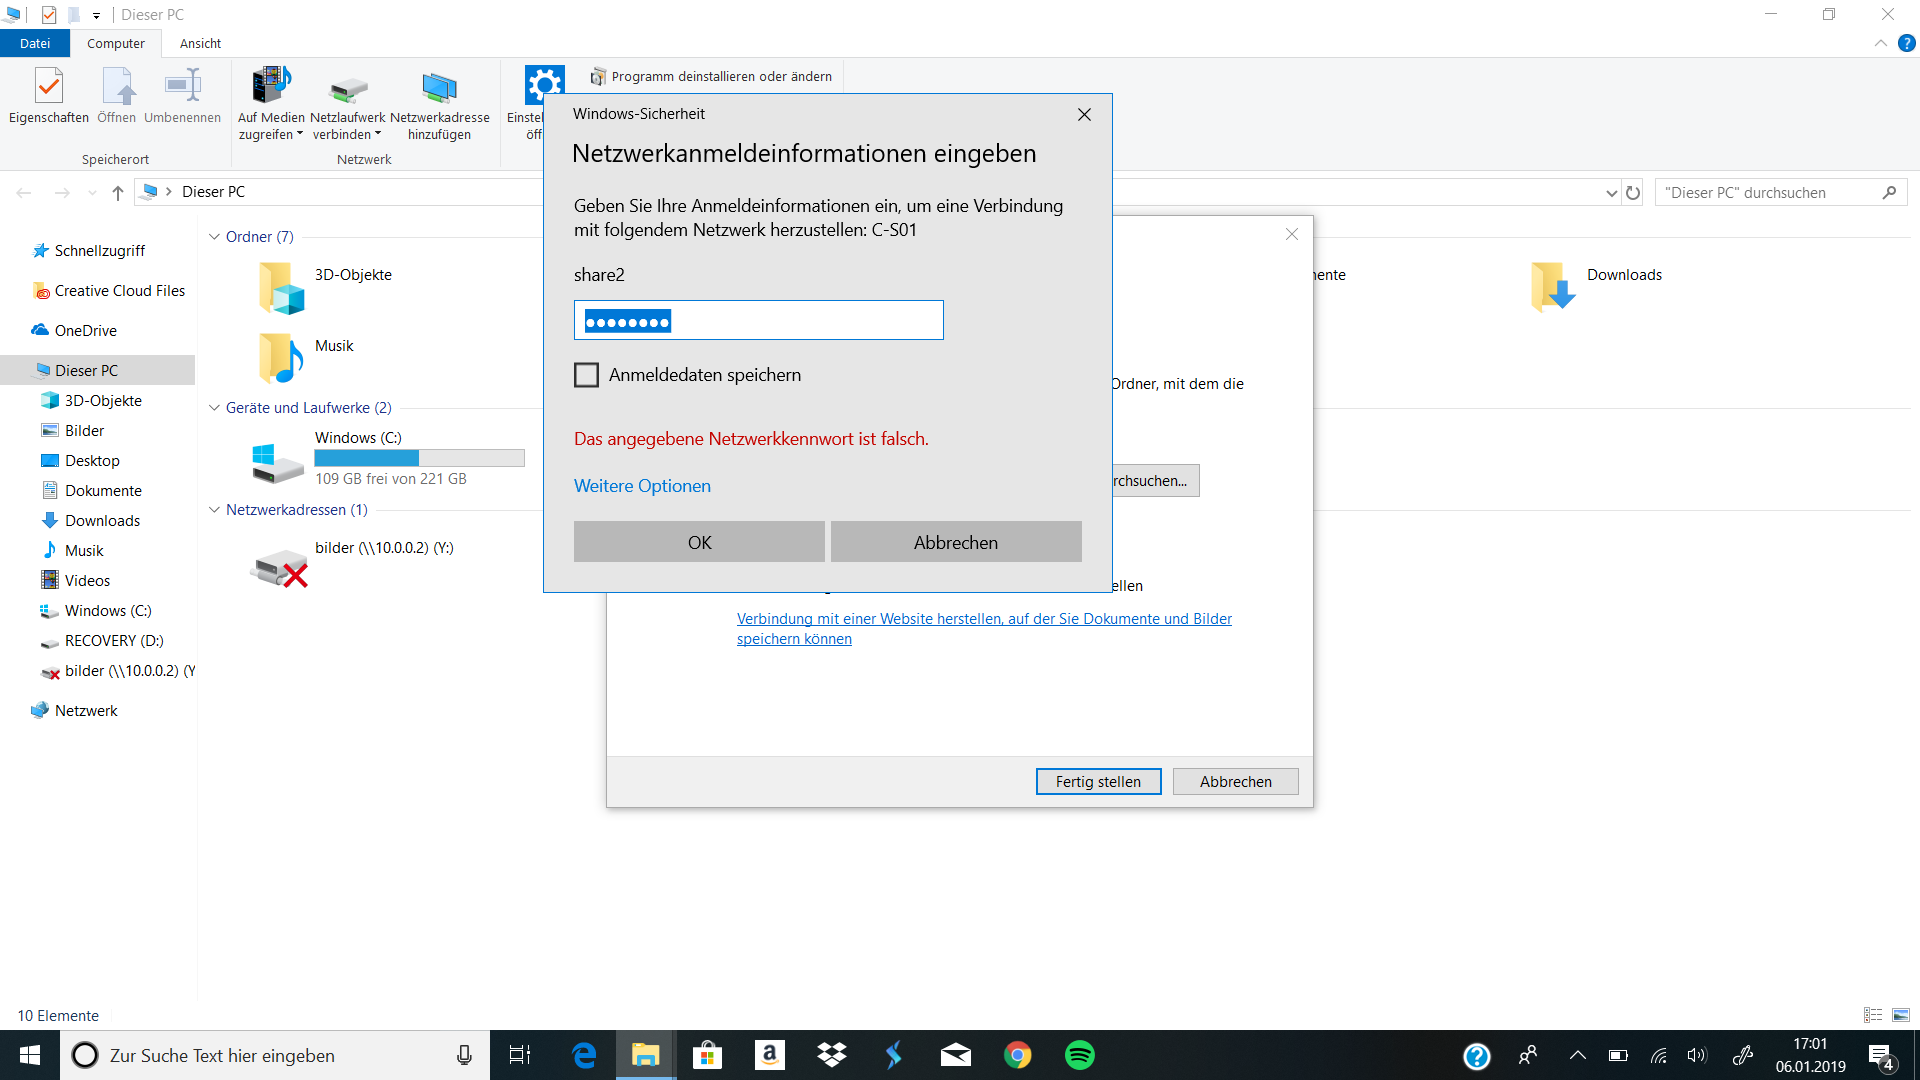The width and height of the screenshot is (1920, 1080).
Task: Collapse the Geräte und Laufwerke group
Action: 214,408
